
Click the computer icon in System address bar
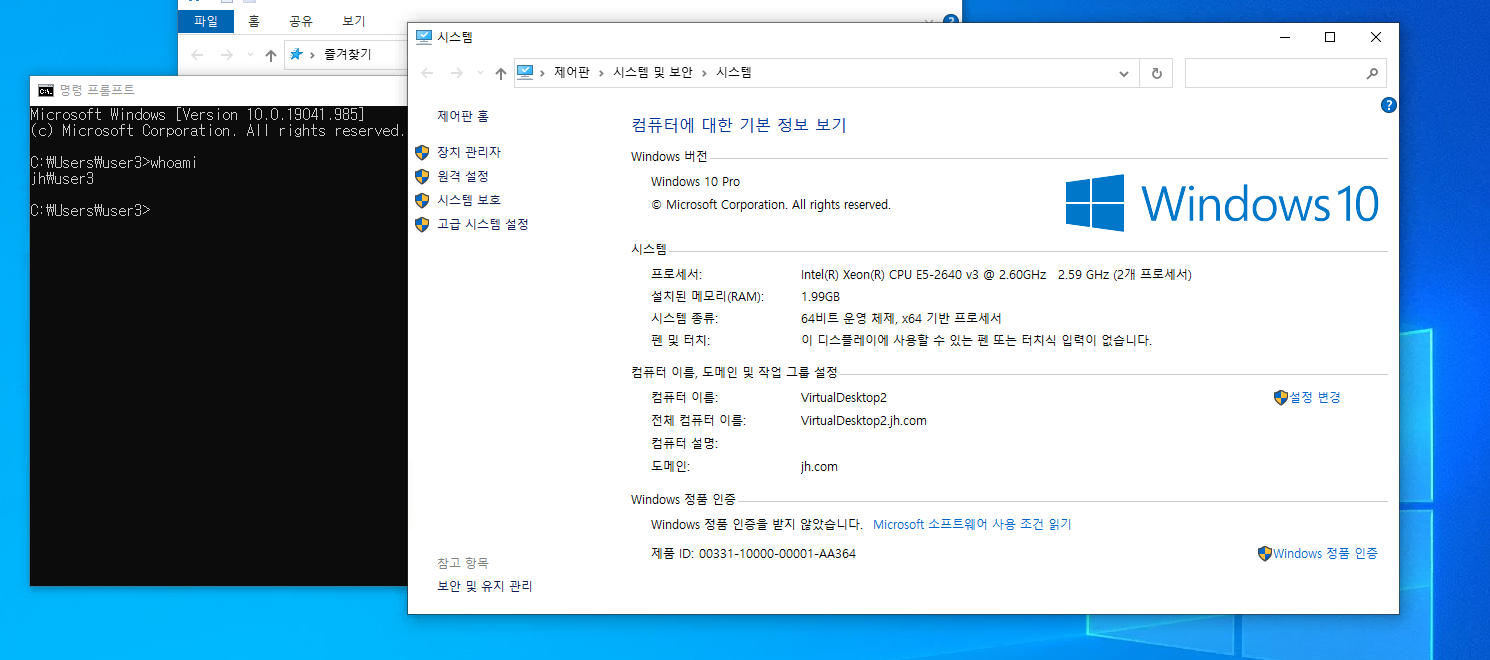tap(525, 72)
